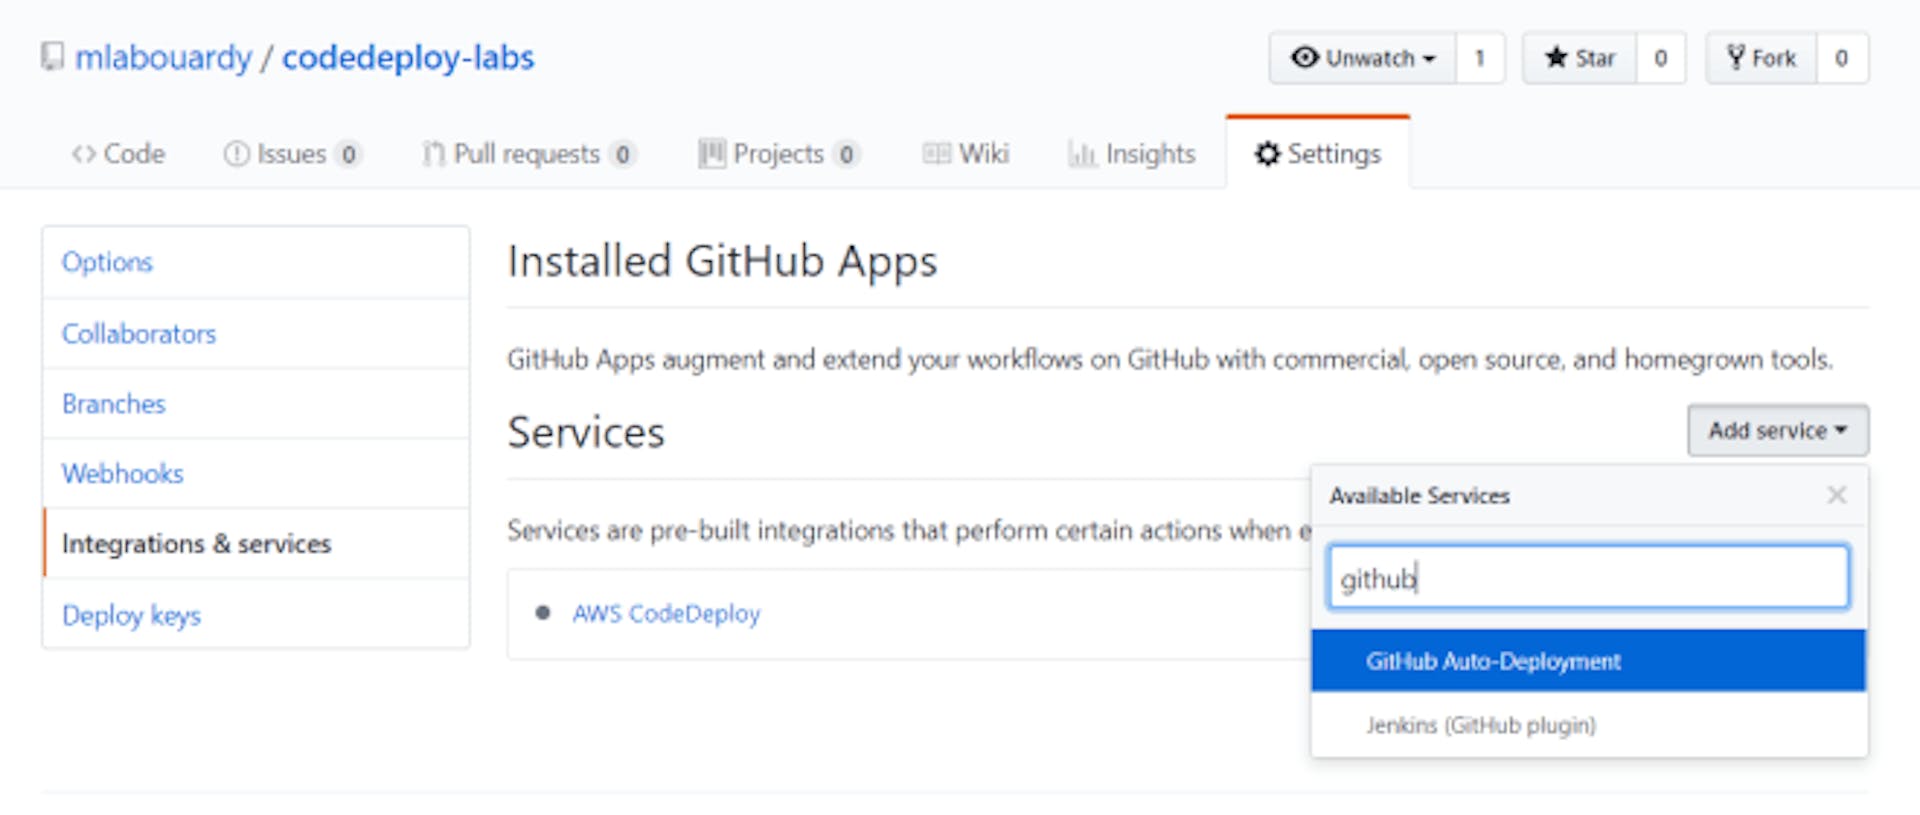Open Branches settings page
Viewport: 1920px width, 815px height.
coord(256,403)
